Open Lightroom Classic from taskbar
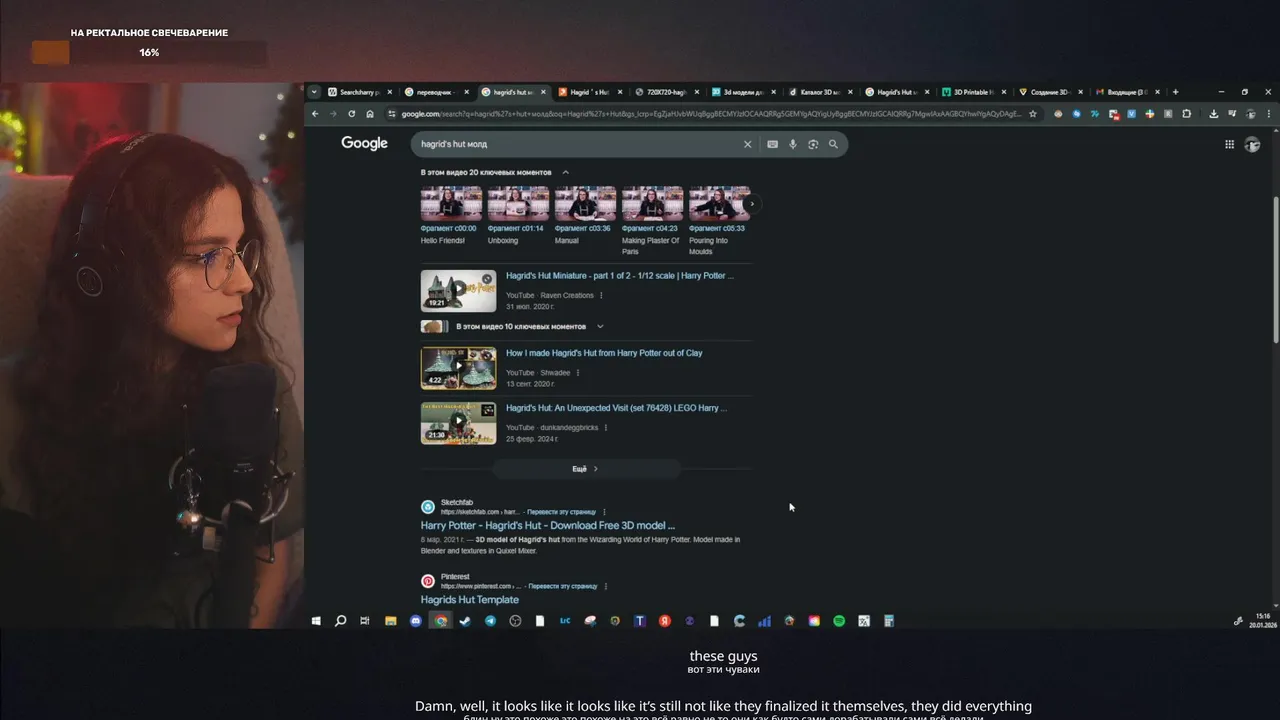1280x720 pixels. pyautogui.click(x=565, y=621)
